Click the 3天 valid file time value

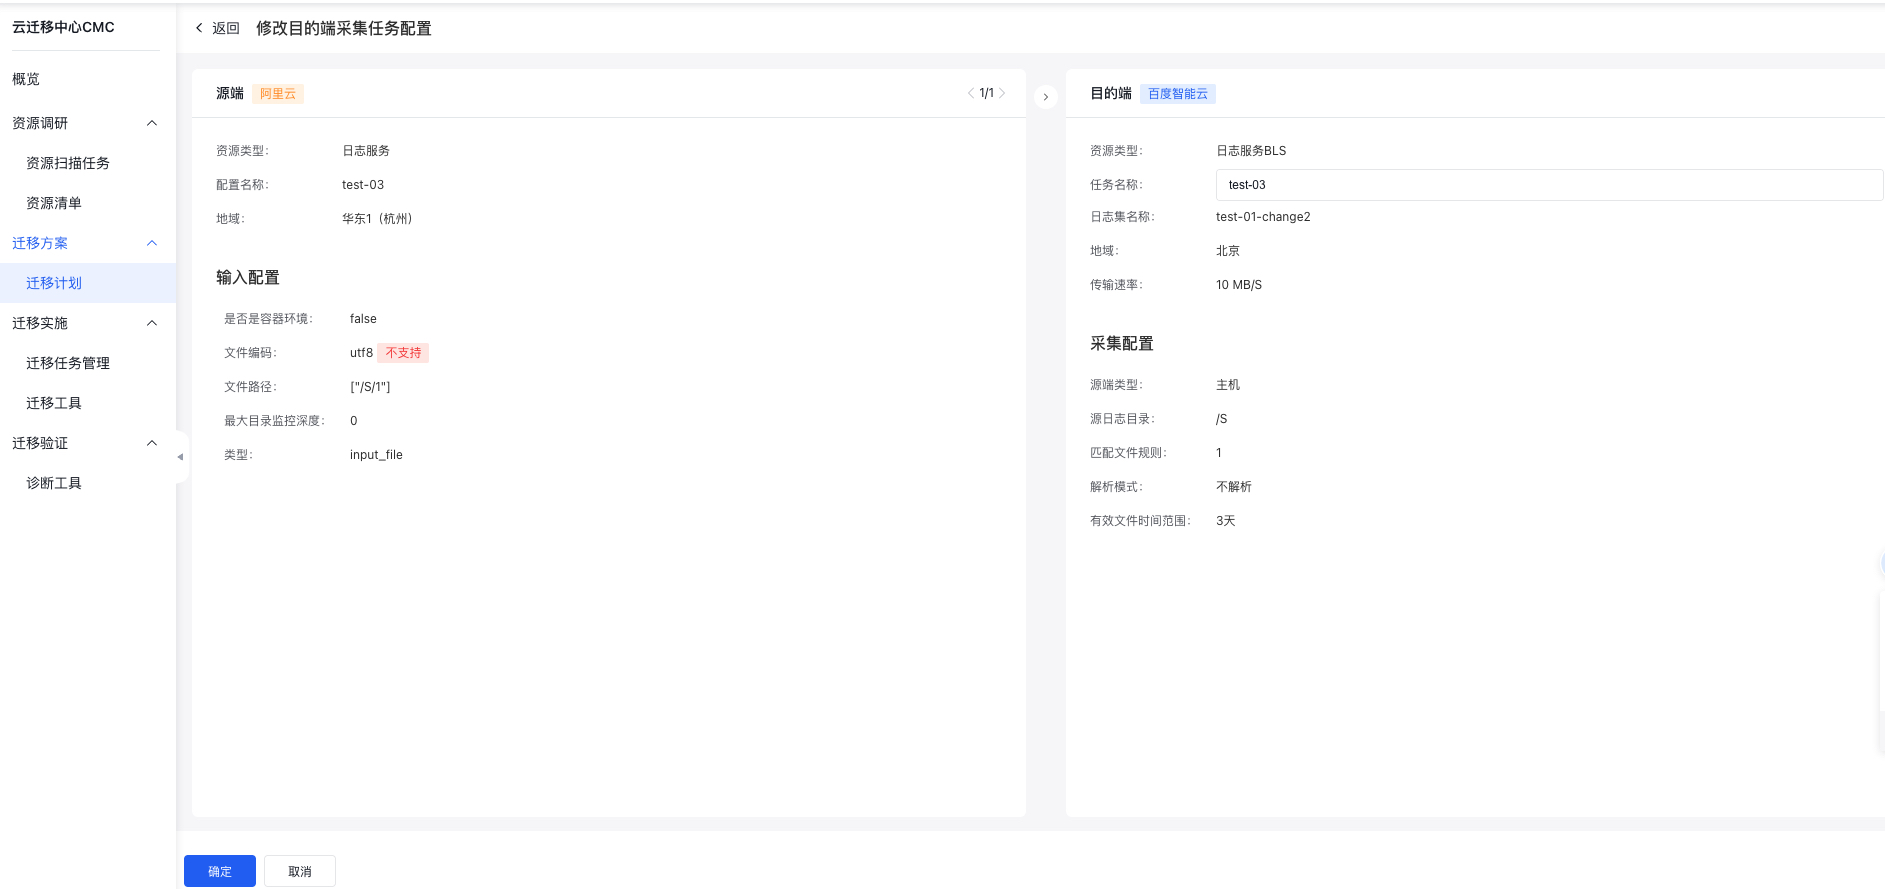(x=1226, y=521)
